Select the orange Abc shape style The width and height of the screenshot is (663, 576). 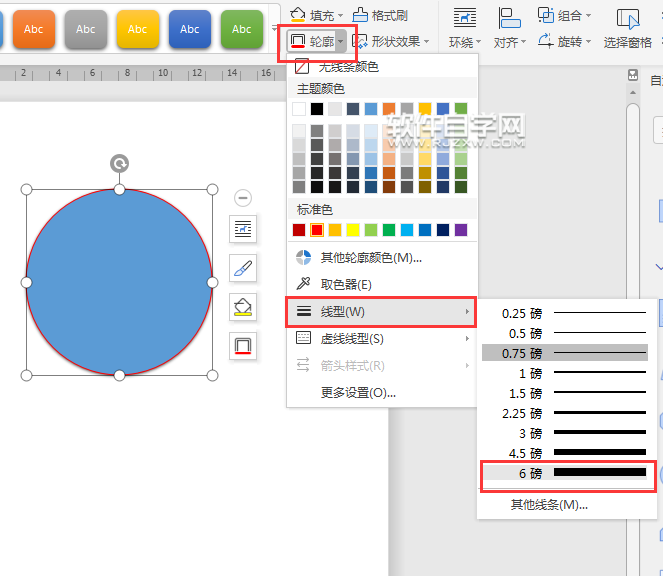34,29
